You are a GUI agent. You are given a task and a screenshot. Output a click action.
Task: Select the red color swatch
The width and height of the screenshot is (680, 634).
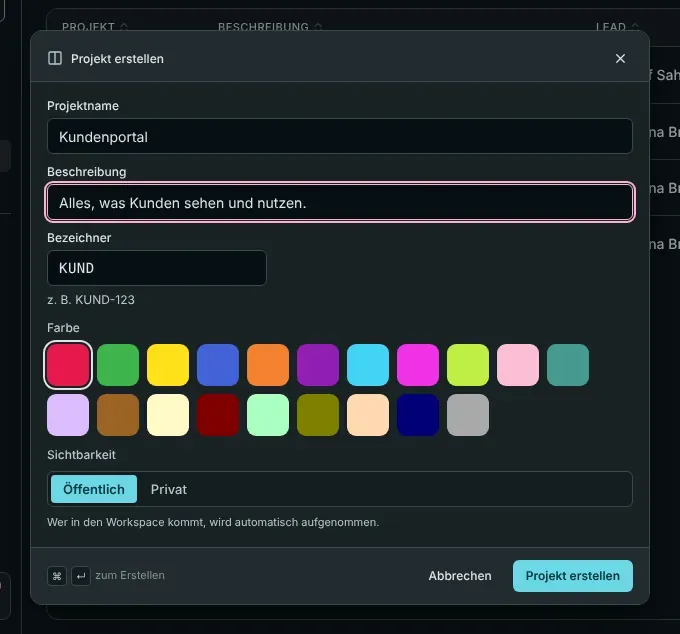tap(68, 365)
